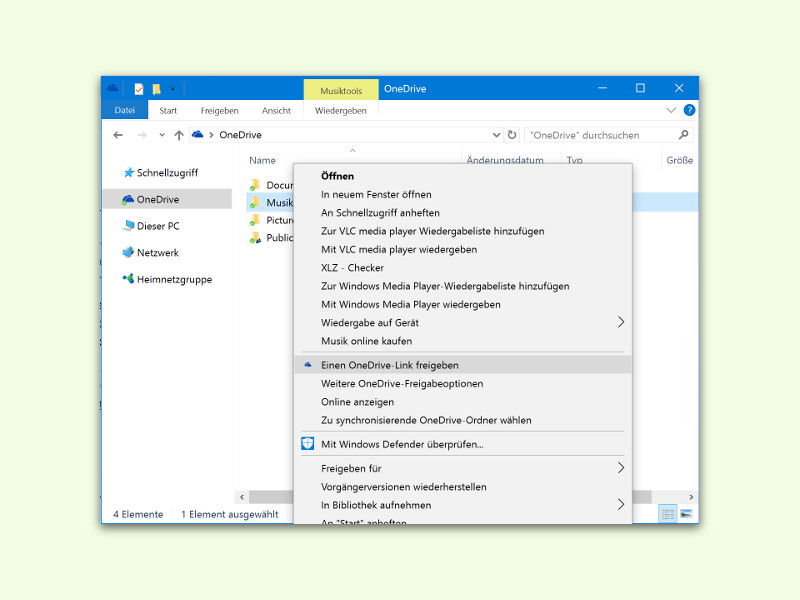
Task: Choose Mit VLC media player wiedergeben
Action: pyautogui.click(x=463, y=249)
